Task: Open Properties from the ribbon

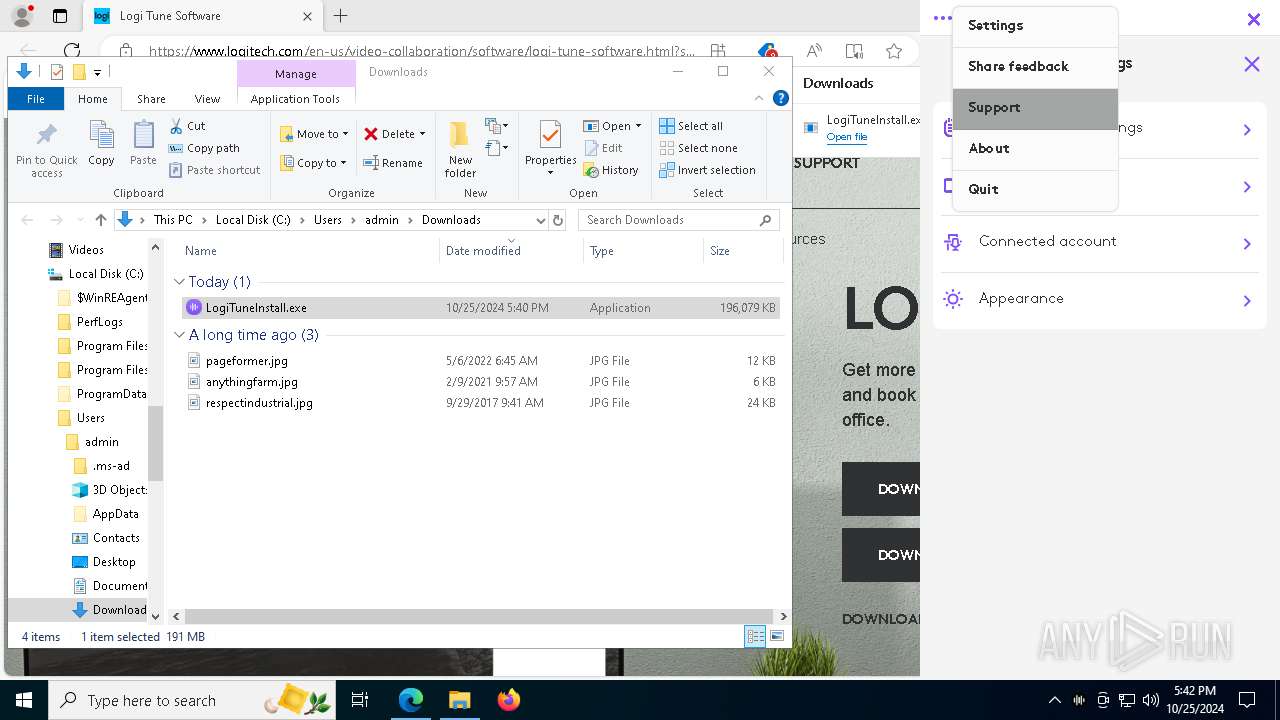Action: click(550, 148)
